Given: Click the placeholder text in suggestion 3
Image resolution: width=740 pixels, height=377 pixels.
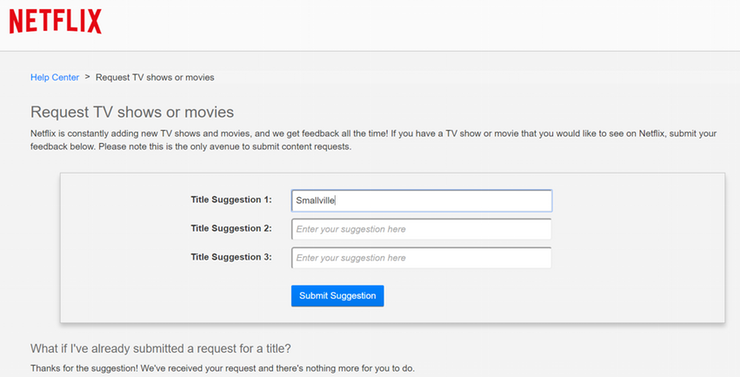Looking at the screenshot, I should pos(351,258).
